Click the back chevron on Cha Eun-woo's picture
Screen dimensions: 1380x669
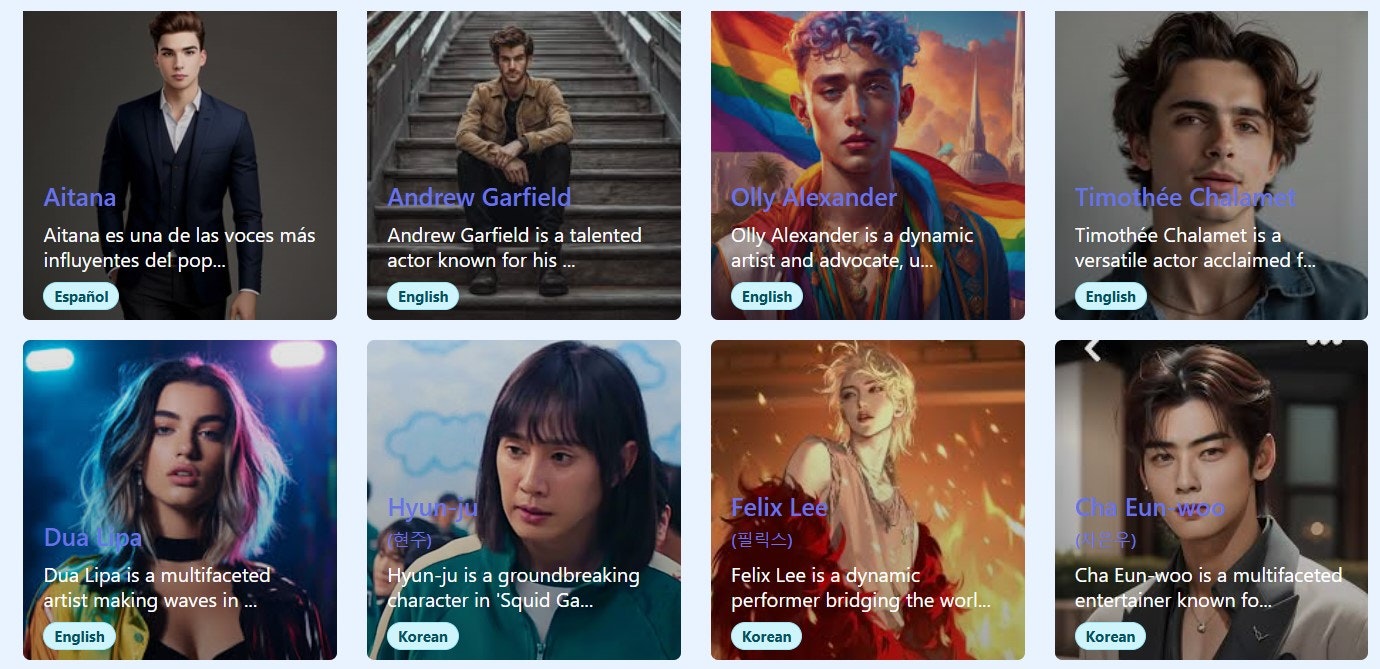[1092, 349]
